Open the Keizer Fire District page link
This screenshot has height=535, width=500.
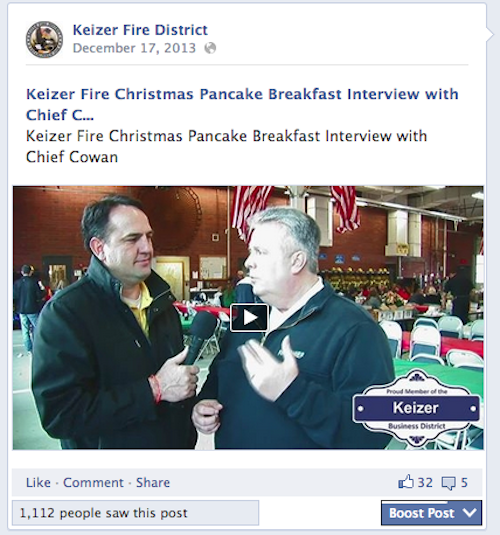(x=140, y=30)
